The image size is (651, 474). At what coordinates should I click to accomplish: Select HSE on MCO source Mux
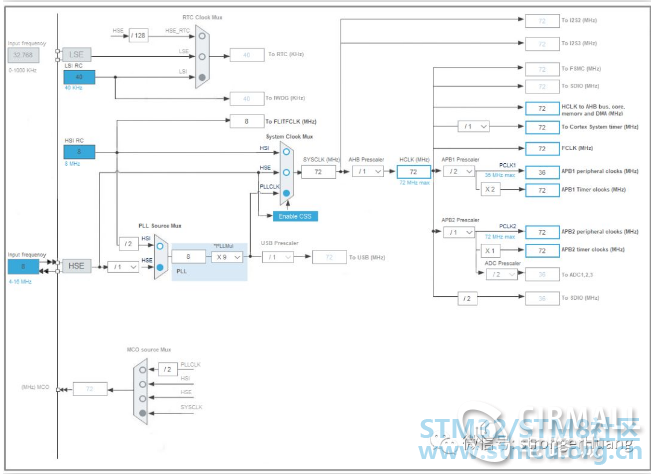click(142, 398)
